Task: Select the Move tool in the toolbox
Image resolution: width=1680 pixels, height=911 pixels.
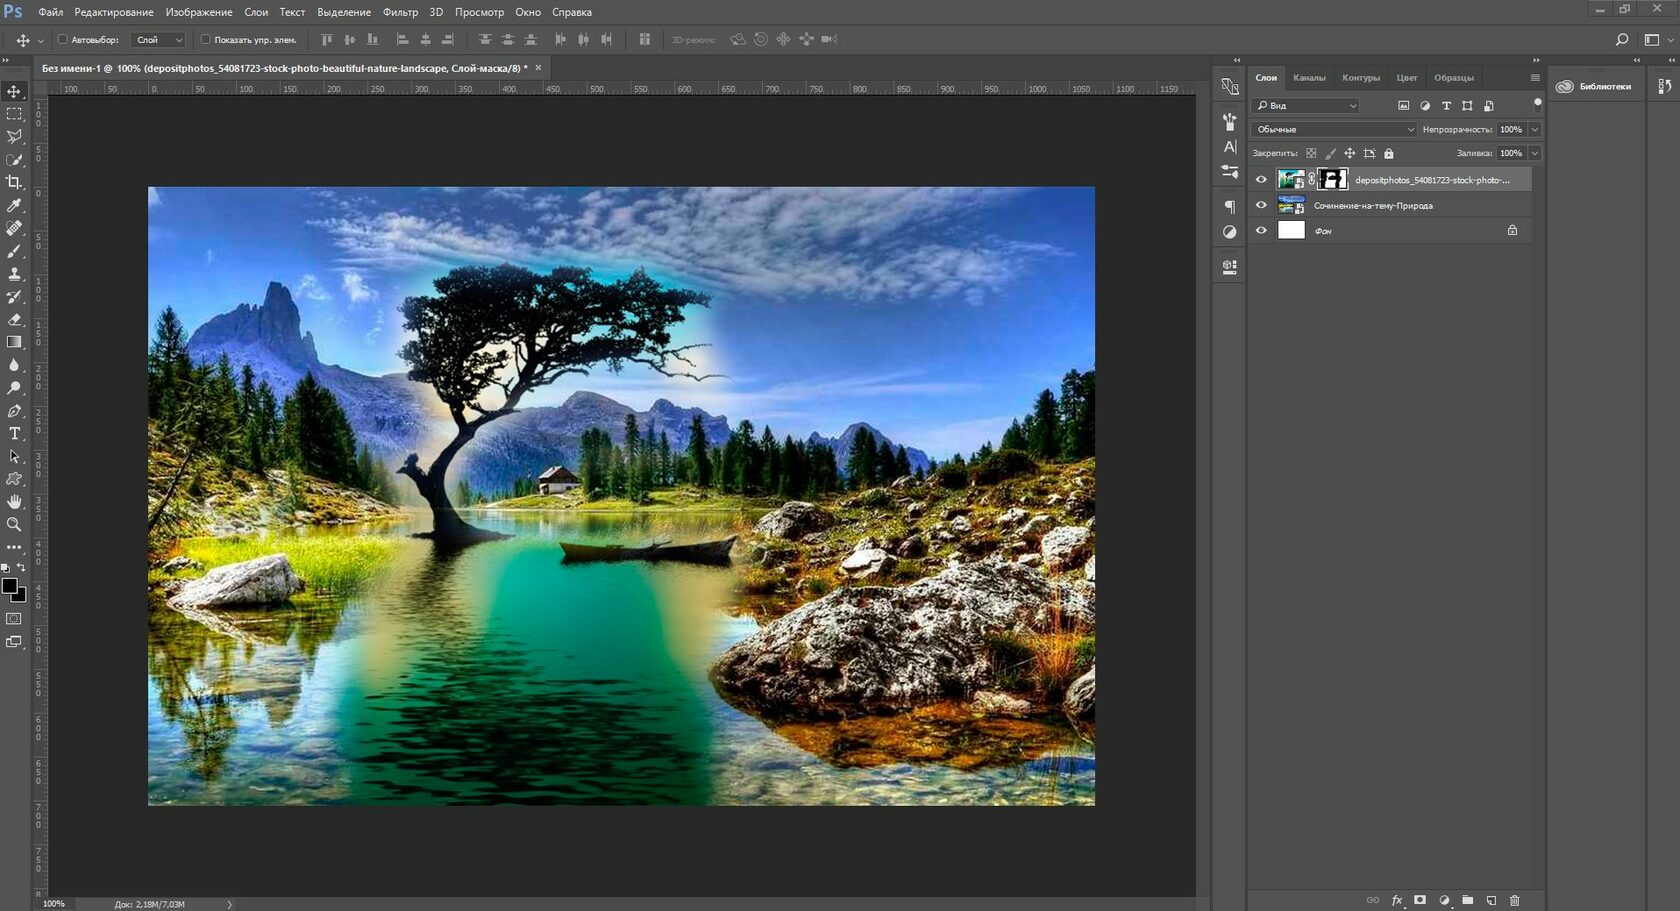Action: [x=14, y=92]
